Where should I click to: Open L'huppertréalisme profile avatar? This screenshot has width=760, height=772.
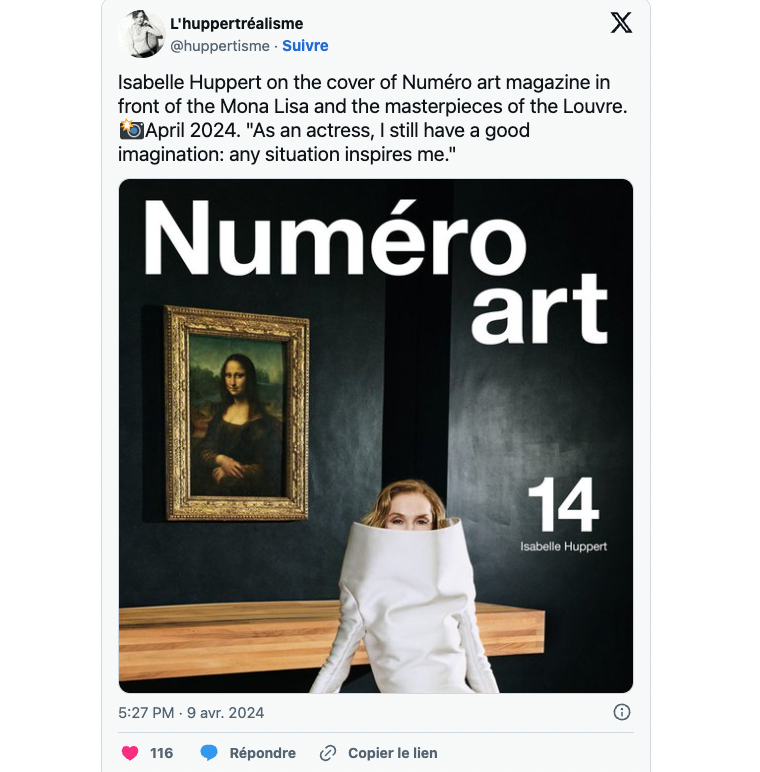click(142, 34)
